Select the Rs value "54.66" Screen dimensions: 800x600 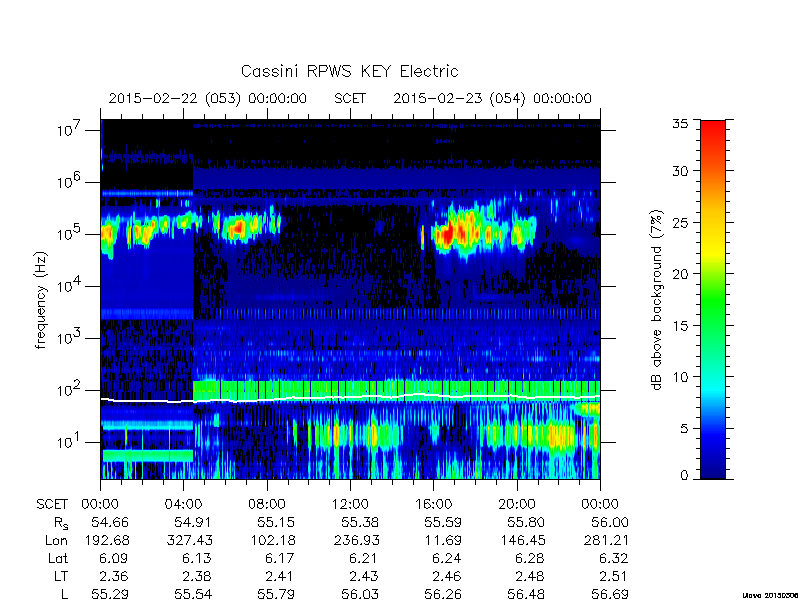click(x=110, y=522)
